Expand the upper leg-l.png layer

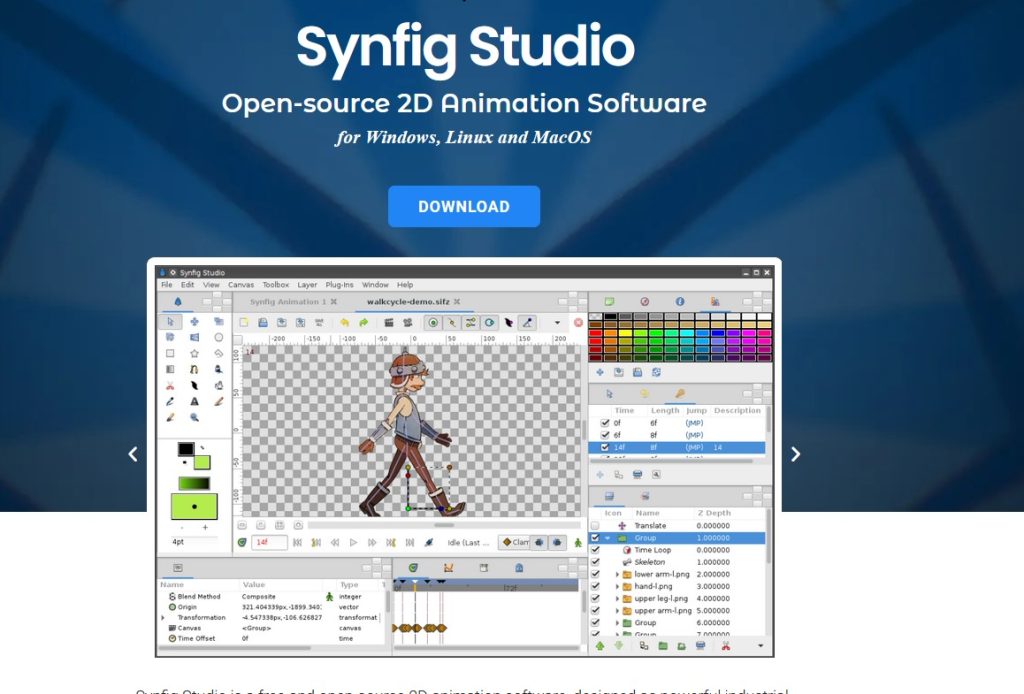tap(617, 599)
